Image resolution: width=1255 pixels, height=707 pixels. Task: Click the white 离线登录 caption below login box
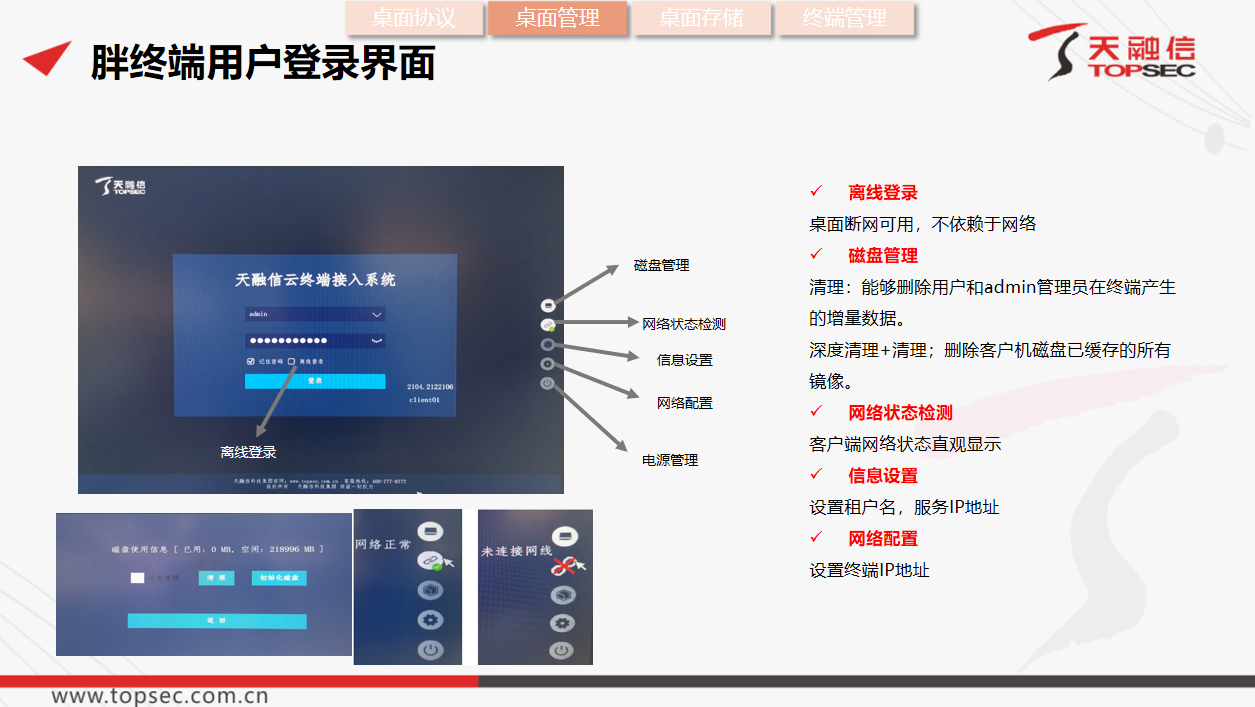pyautogui.click(x=248, y=452)
